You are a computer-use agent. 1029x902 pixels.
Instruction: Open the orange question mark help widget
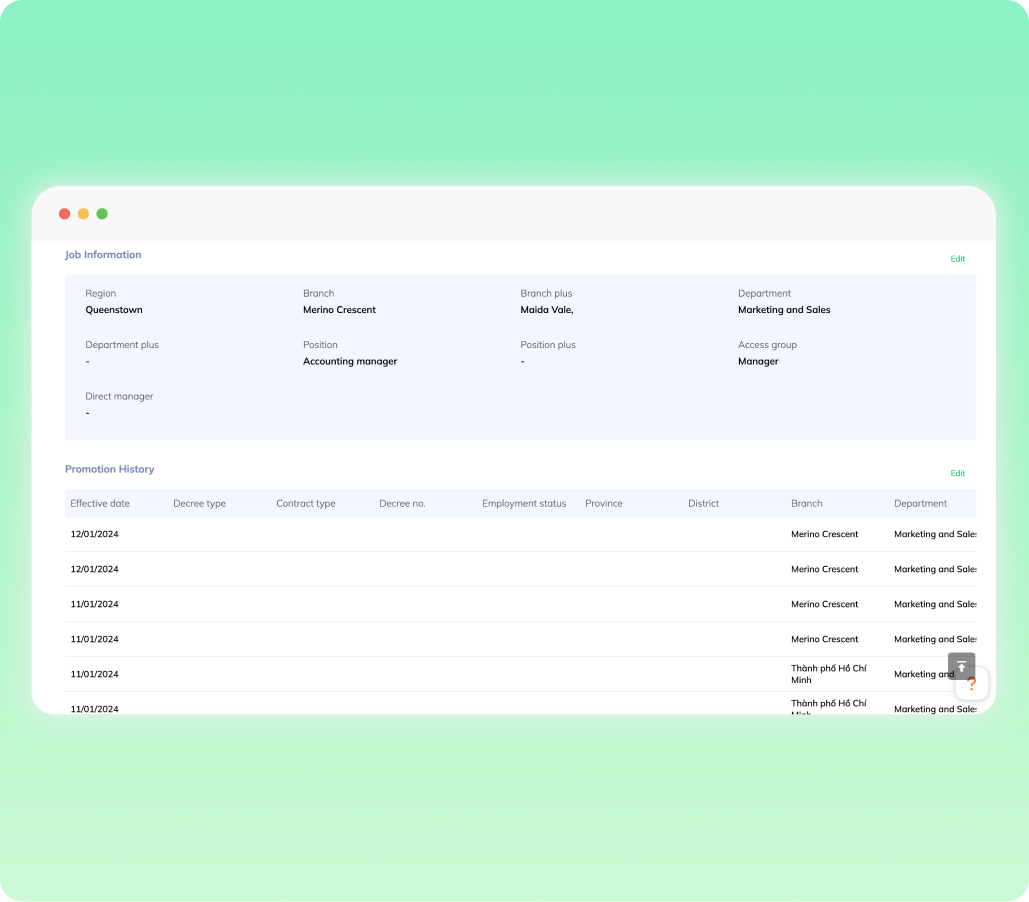tap(972, 685)
